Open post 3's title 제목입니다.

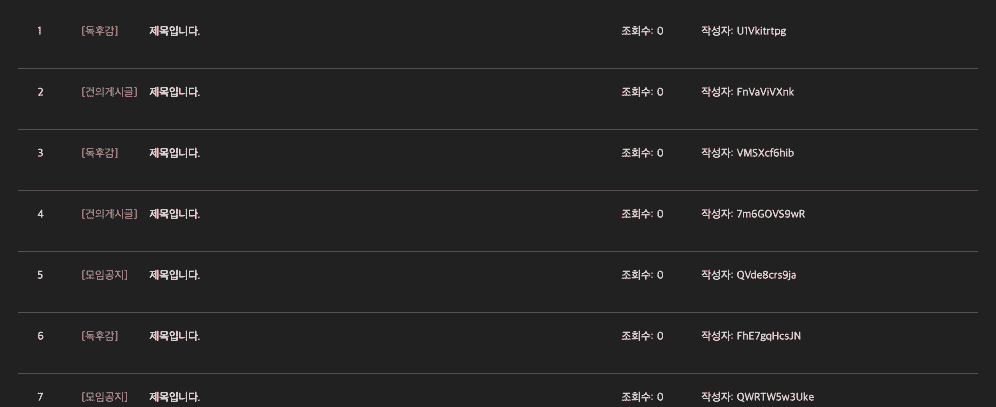pos(174,153)
